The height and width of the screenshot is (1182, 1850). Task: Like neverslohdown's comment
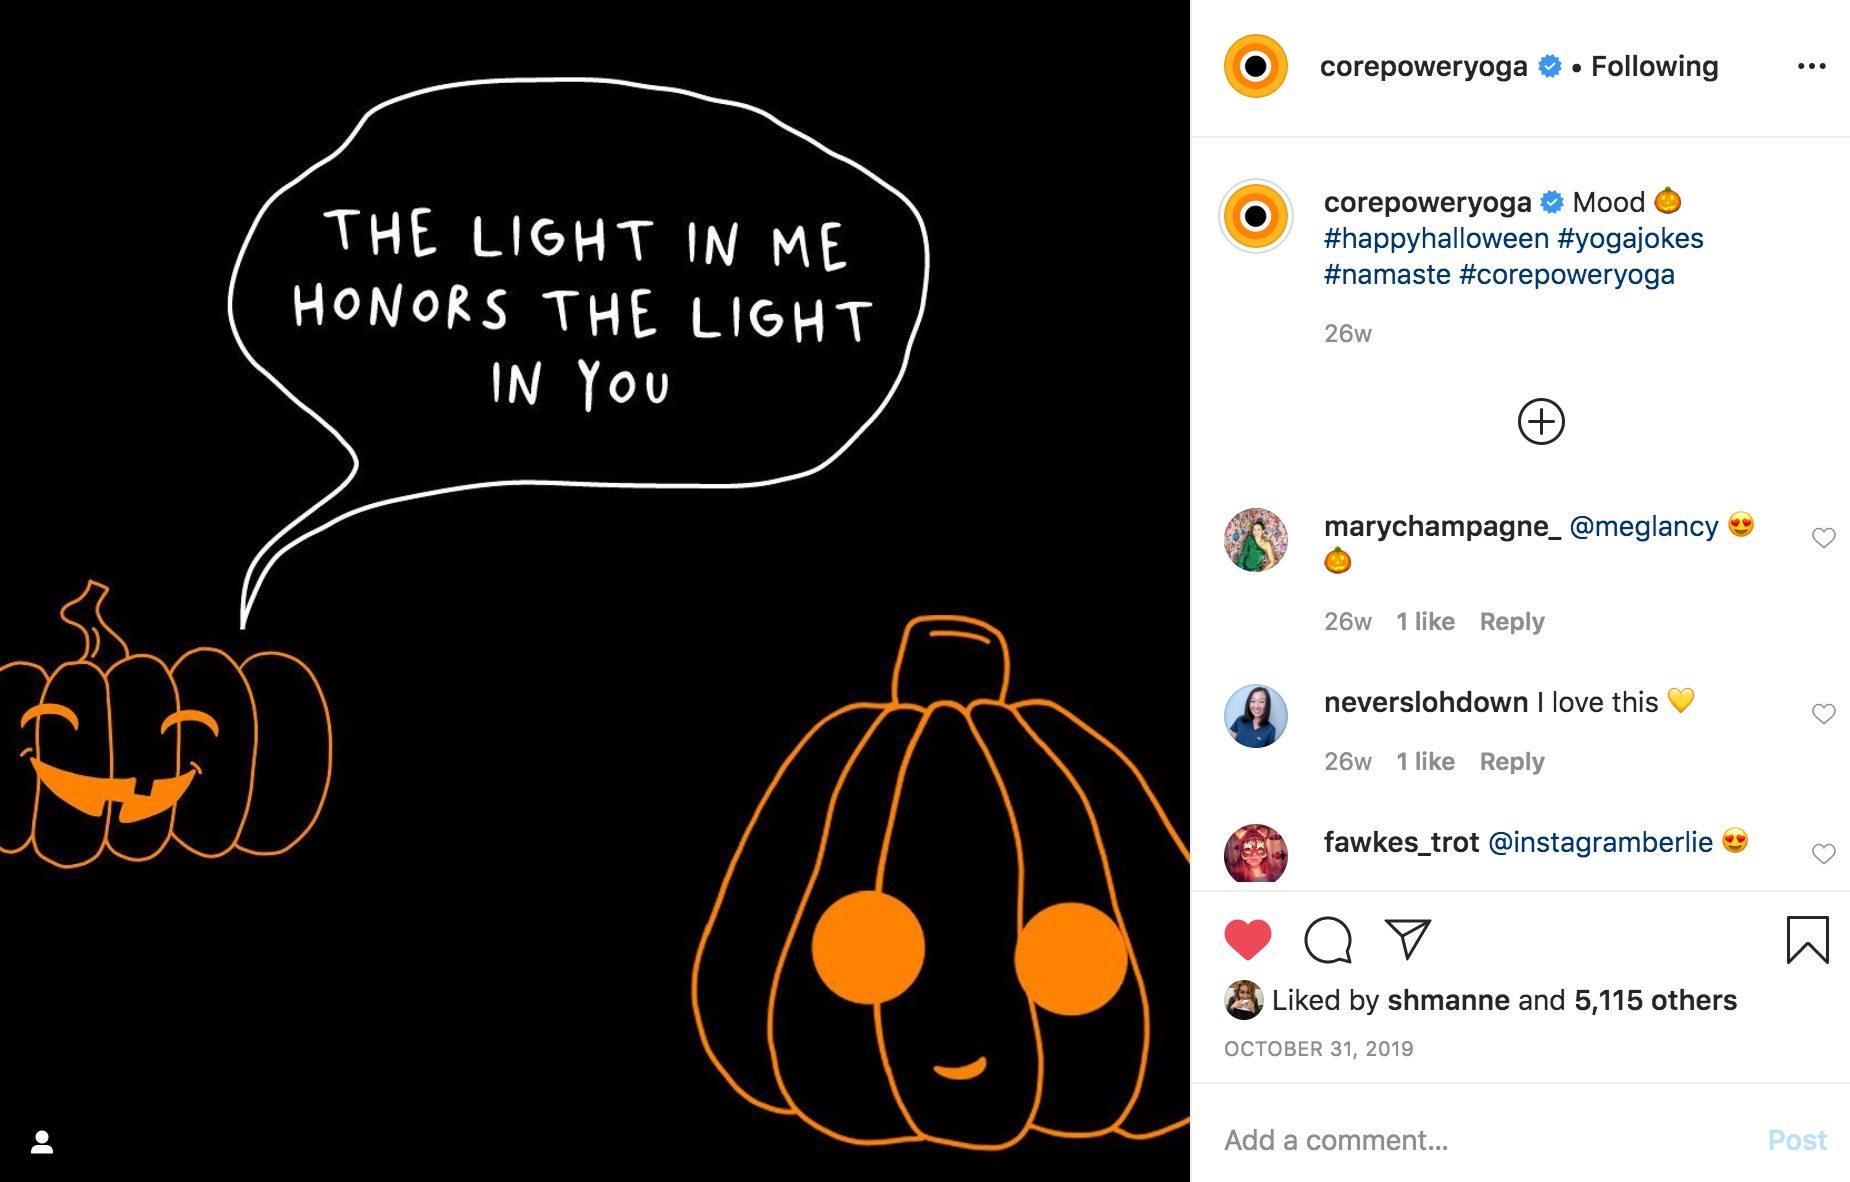tap(1823, 714)
